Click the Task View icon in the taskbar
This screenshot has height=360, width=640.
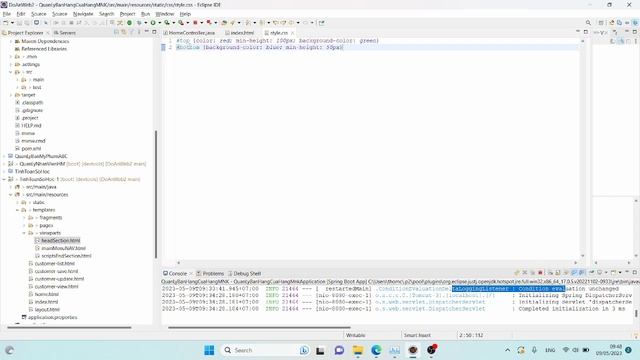coord(320,350)
